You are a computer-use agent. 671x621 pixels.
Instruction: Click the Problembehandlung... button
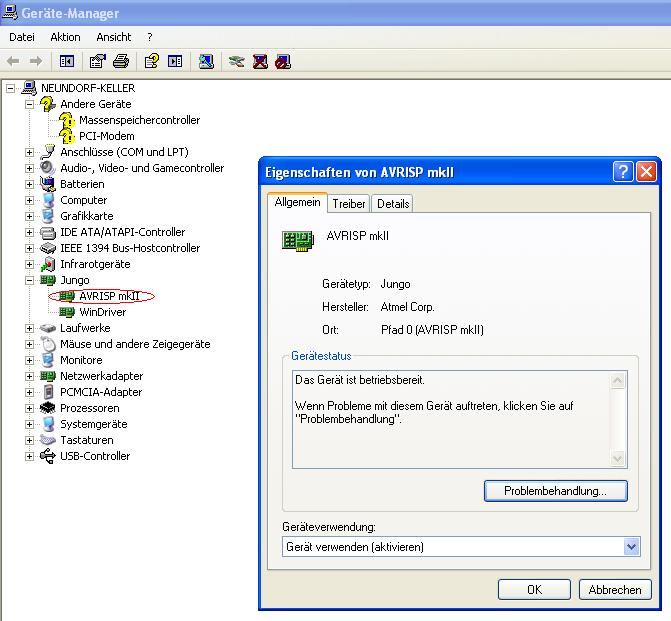555,491
